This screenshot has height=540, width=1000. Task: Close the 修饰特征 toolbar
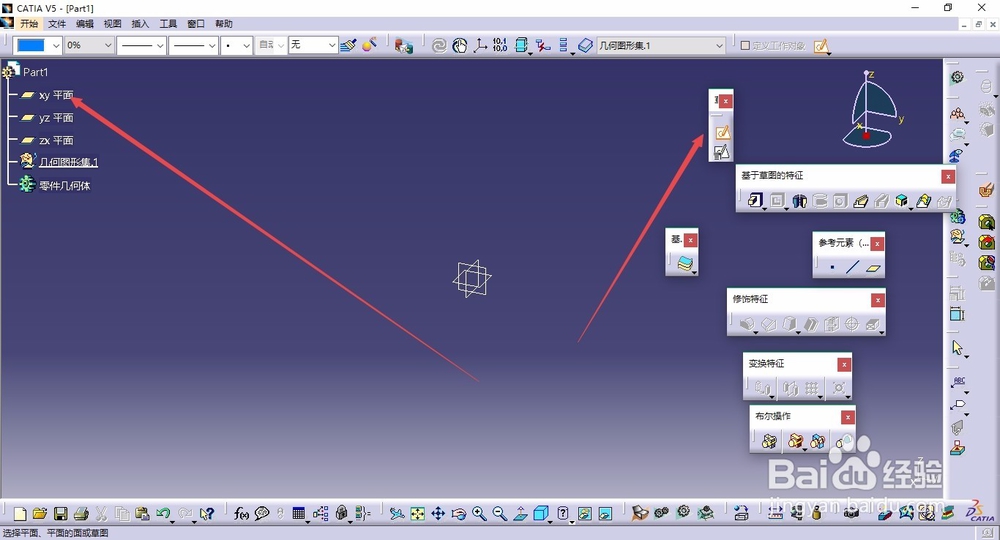(878, 300)
